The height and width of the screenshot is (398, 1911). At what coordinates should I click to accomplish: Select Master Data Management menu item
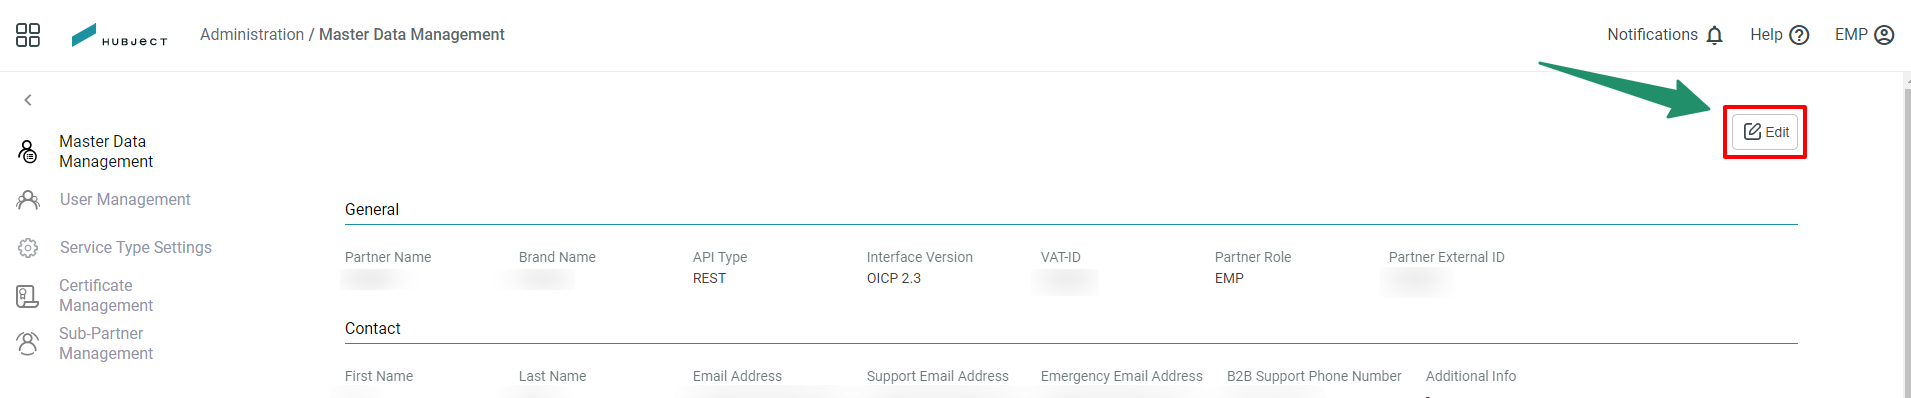click(106, 152)
